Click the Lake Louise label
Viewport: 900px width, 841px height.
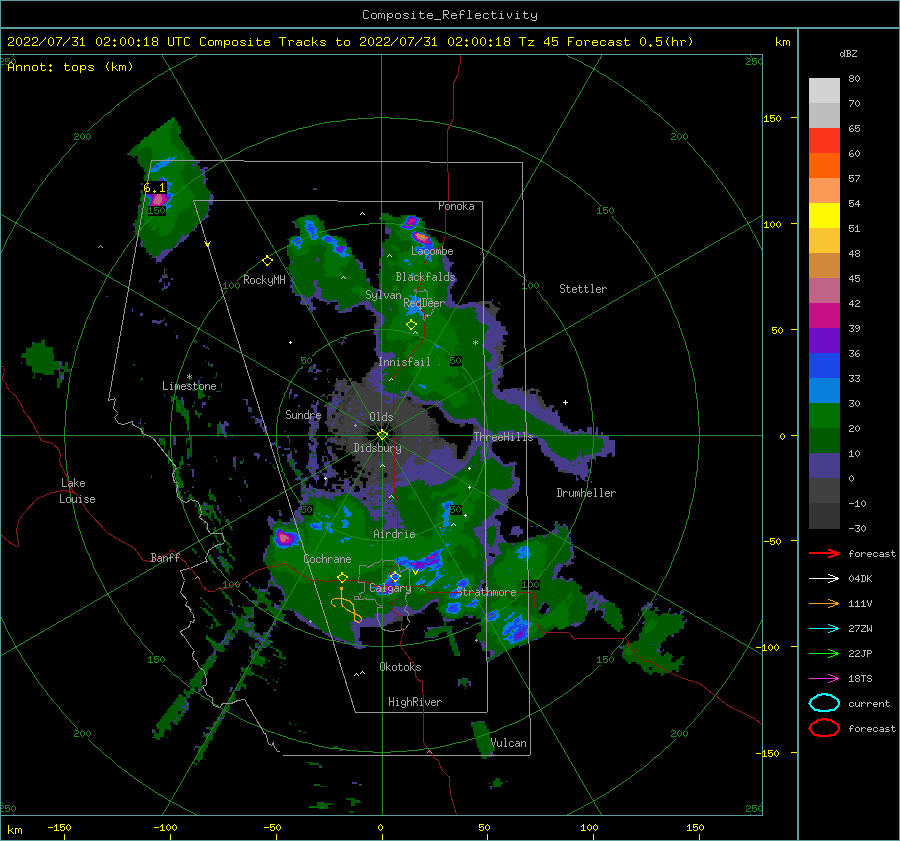point(77,491)
